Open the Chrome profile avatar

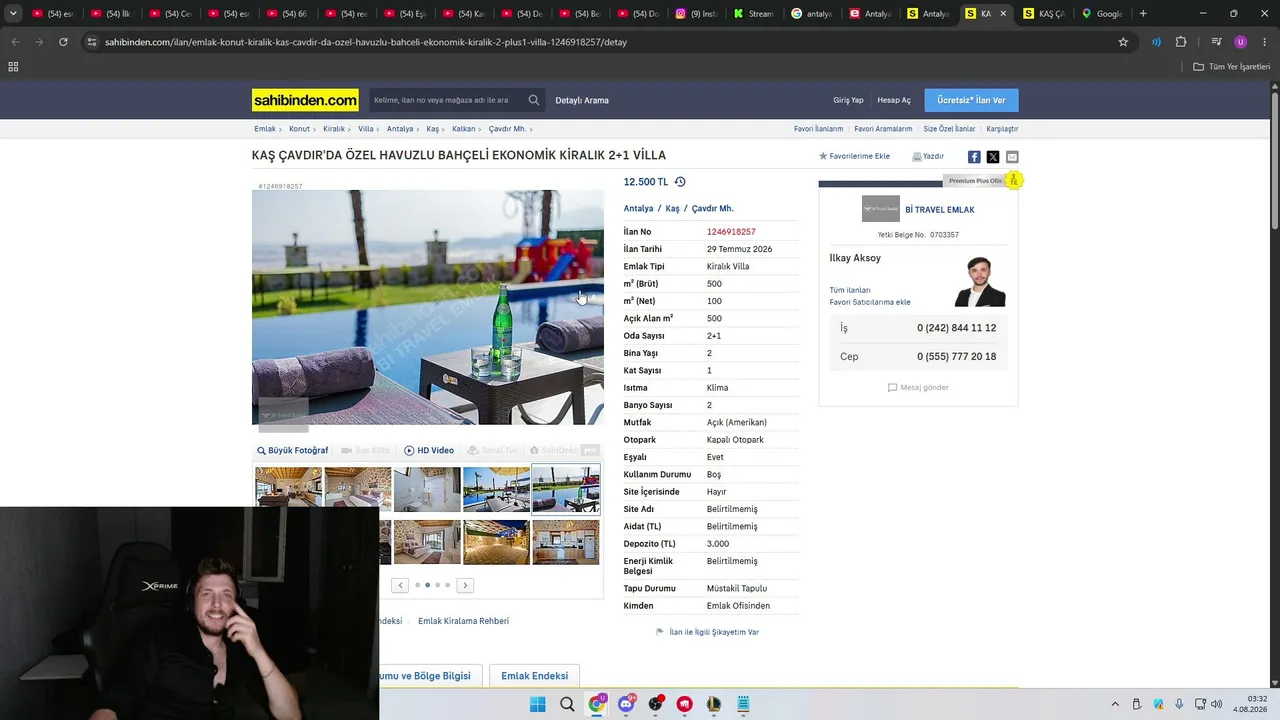pos(1241,42)
